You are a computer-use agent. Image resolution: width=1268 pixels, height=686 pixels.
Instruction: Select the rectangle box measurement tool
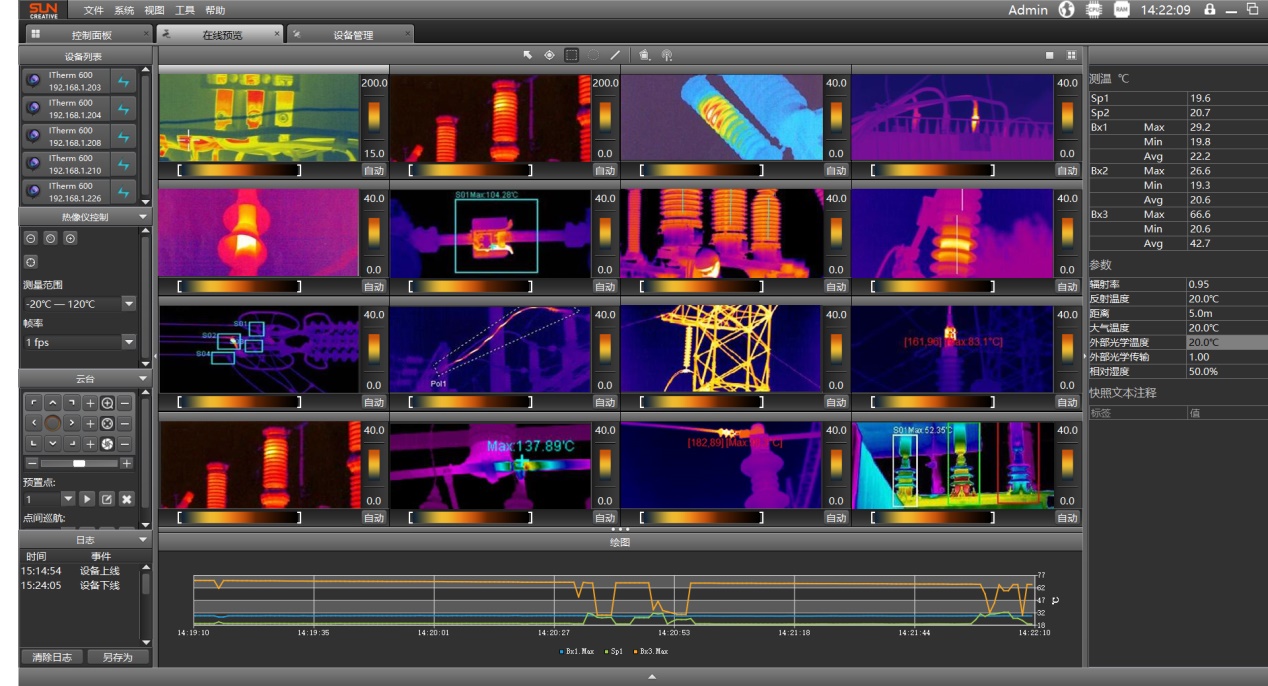571,55
